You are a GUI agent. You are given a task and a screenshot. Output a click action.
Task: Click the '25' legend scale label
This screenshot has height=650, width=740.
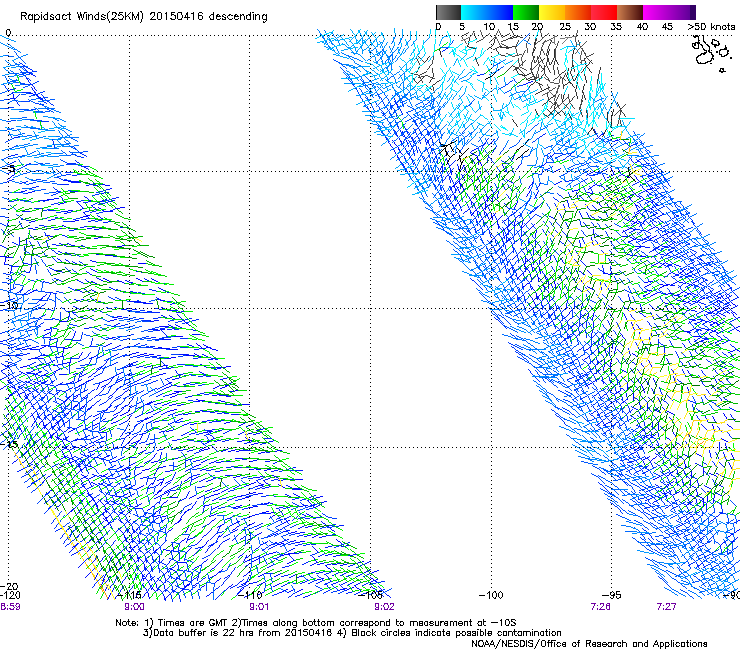click(x=565, y=26)
